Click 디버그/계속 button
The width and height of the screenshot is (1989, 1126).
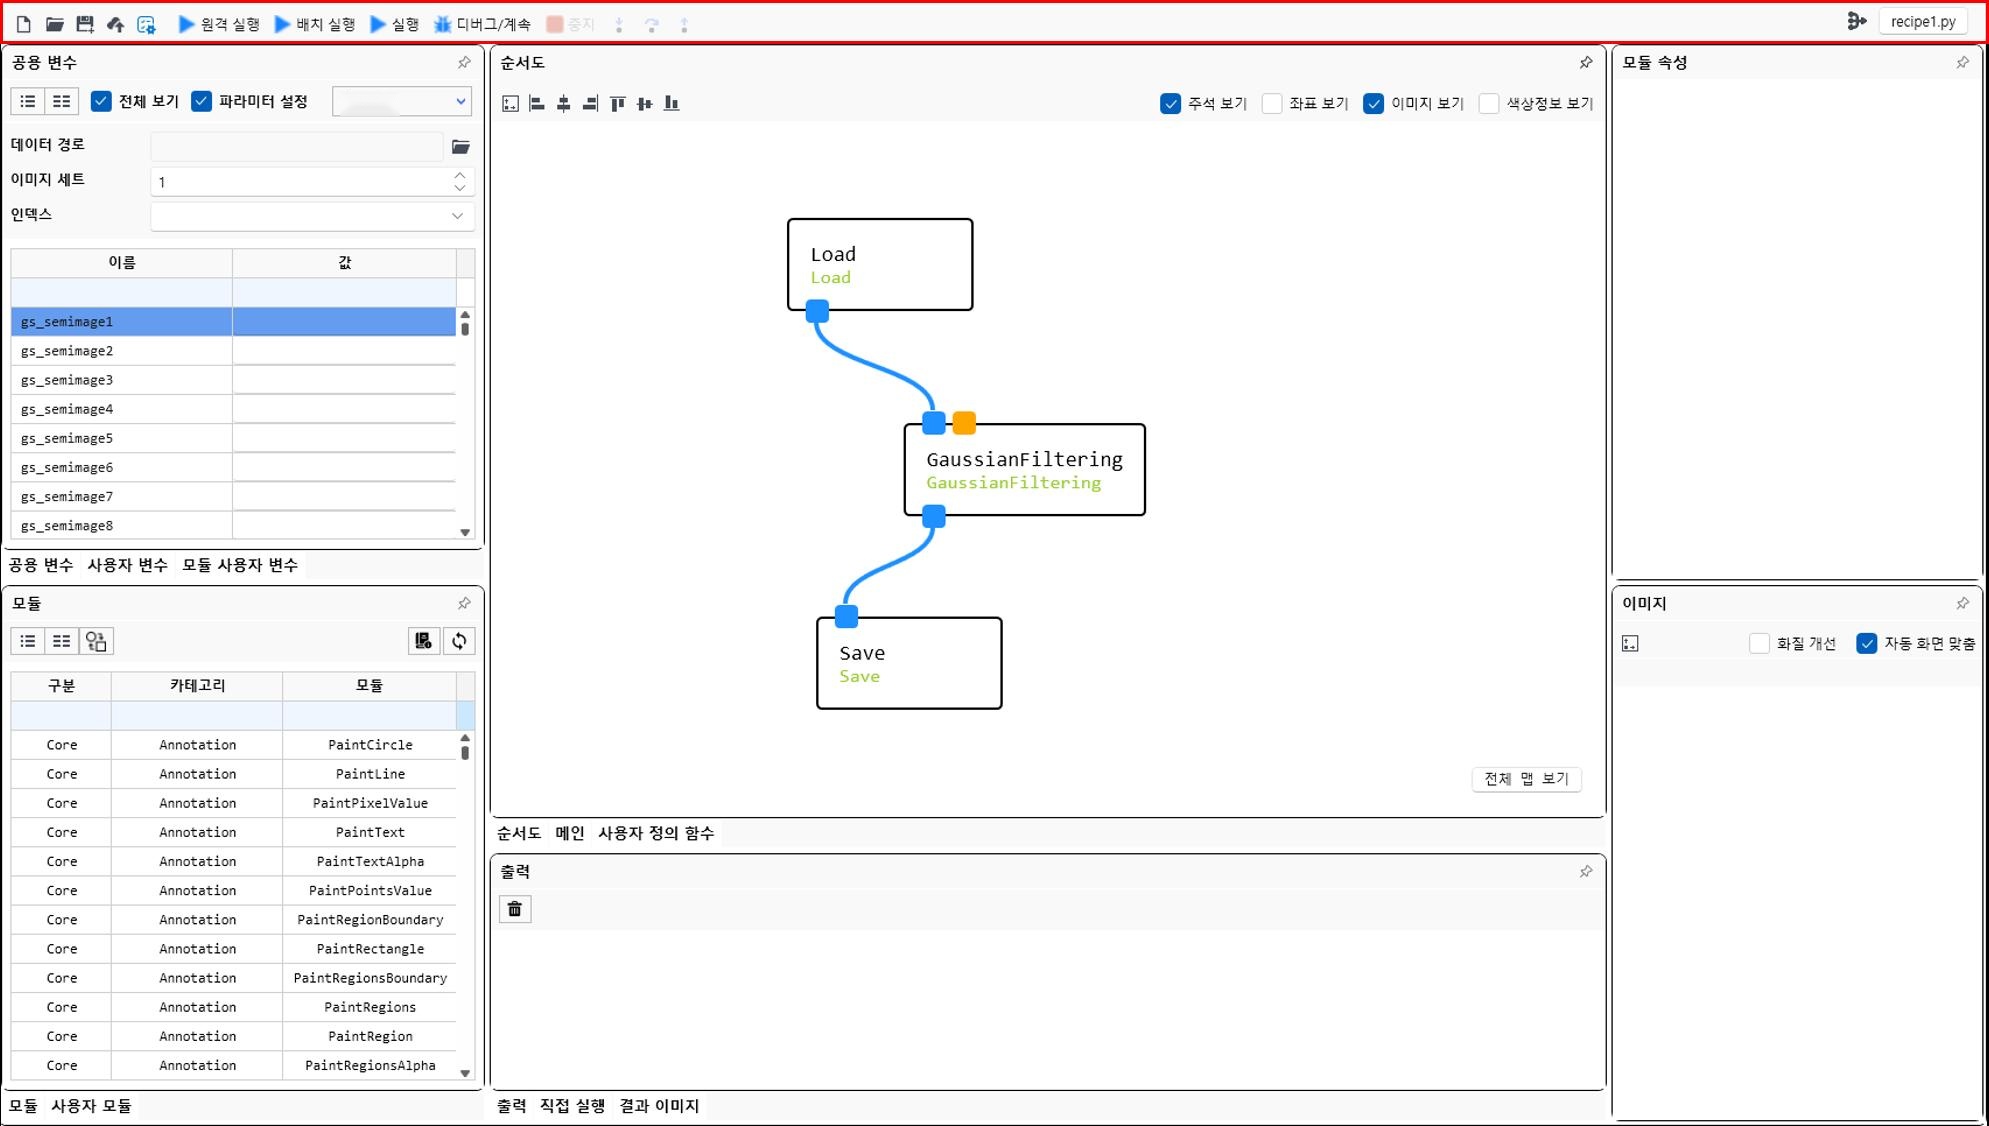[483, 24]
